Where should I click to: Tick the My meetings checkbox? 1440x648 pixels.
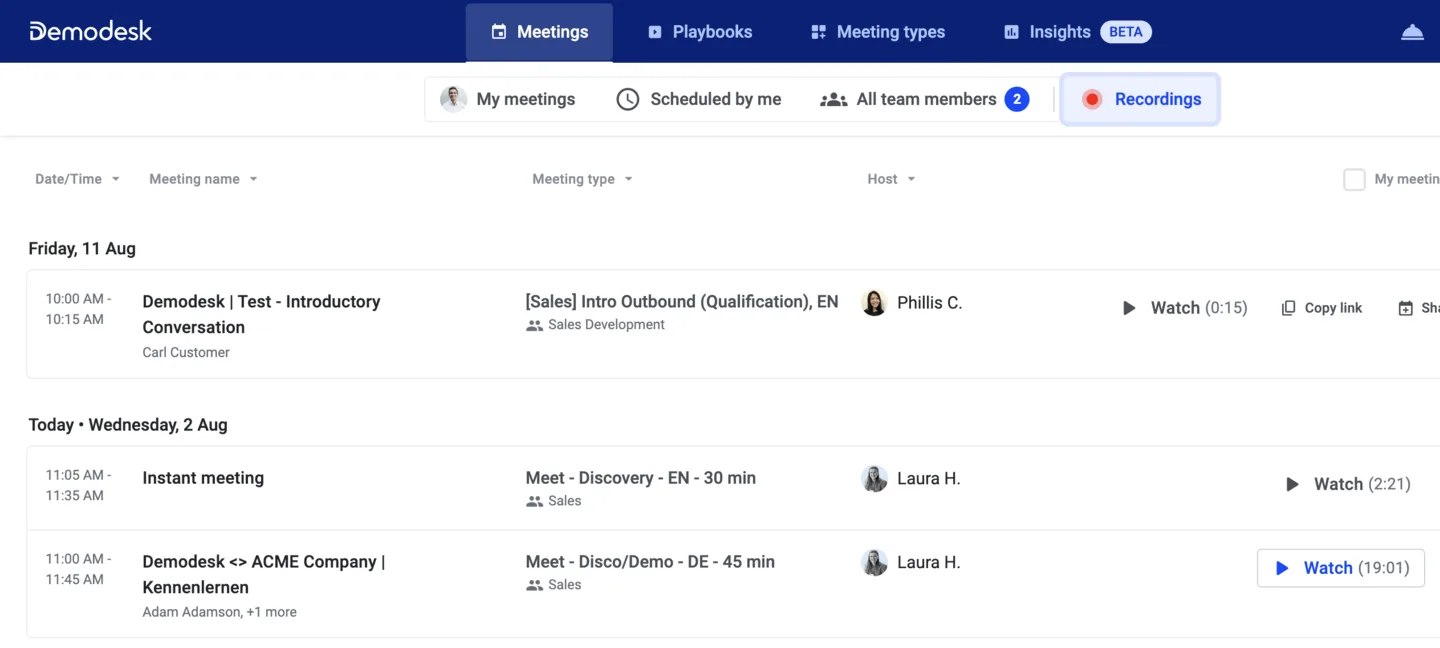pos(1354,180)
